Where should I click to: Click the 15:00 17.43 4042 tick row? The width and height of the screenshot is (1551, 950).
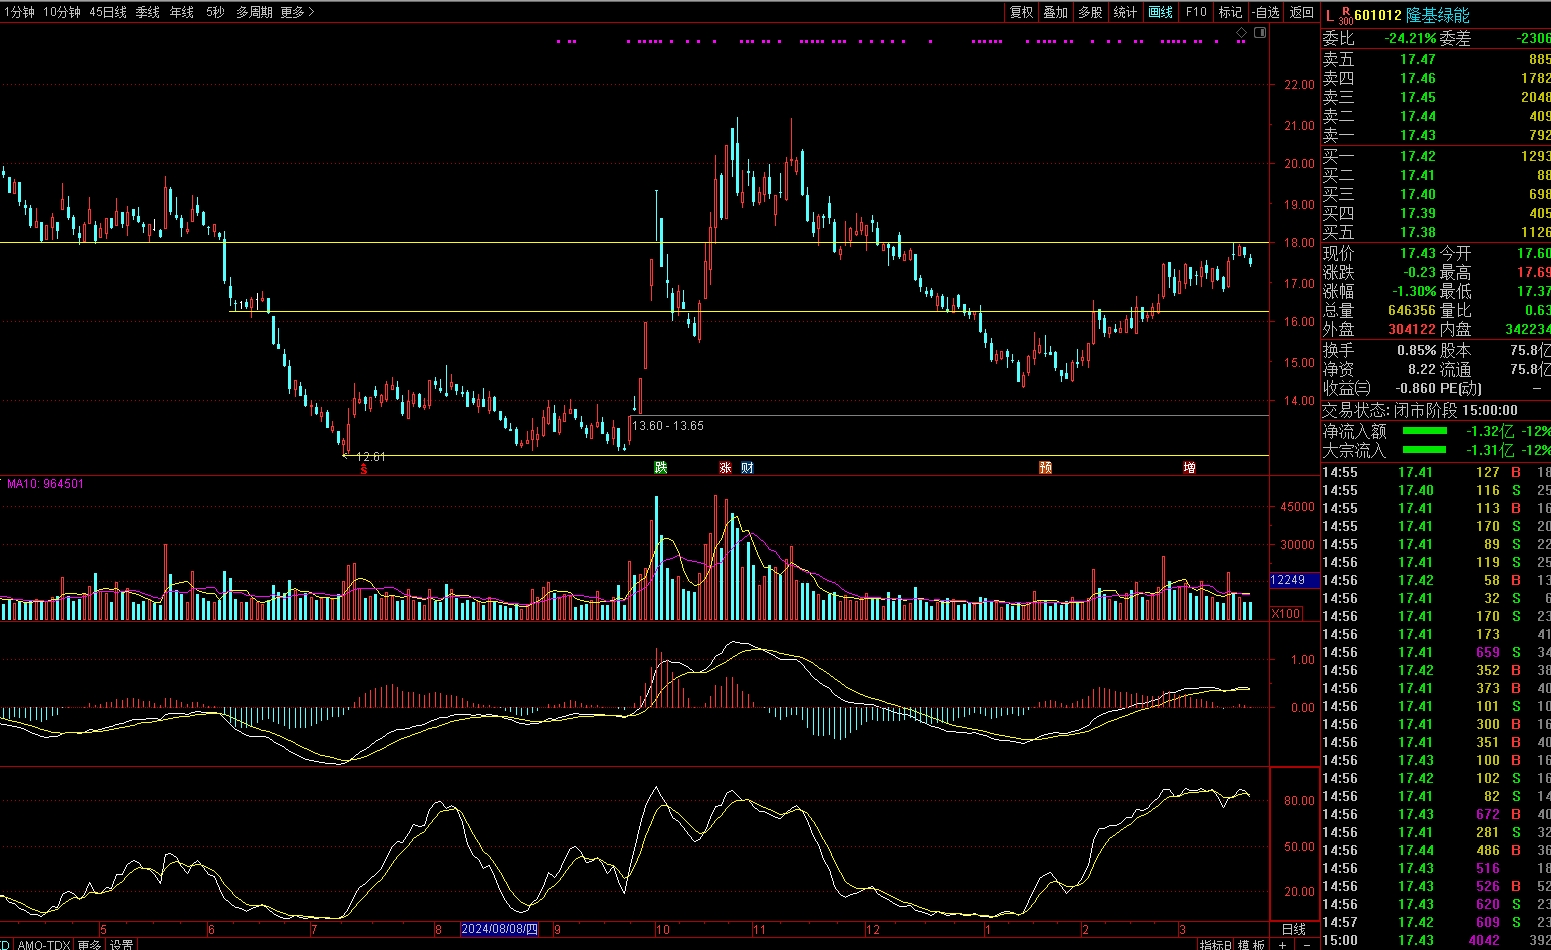(x=1436, y=940)
